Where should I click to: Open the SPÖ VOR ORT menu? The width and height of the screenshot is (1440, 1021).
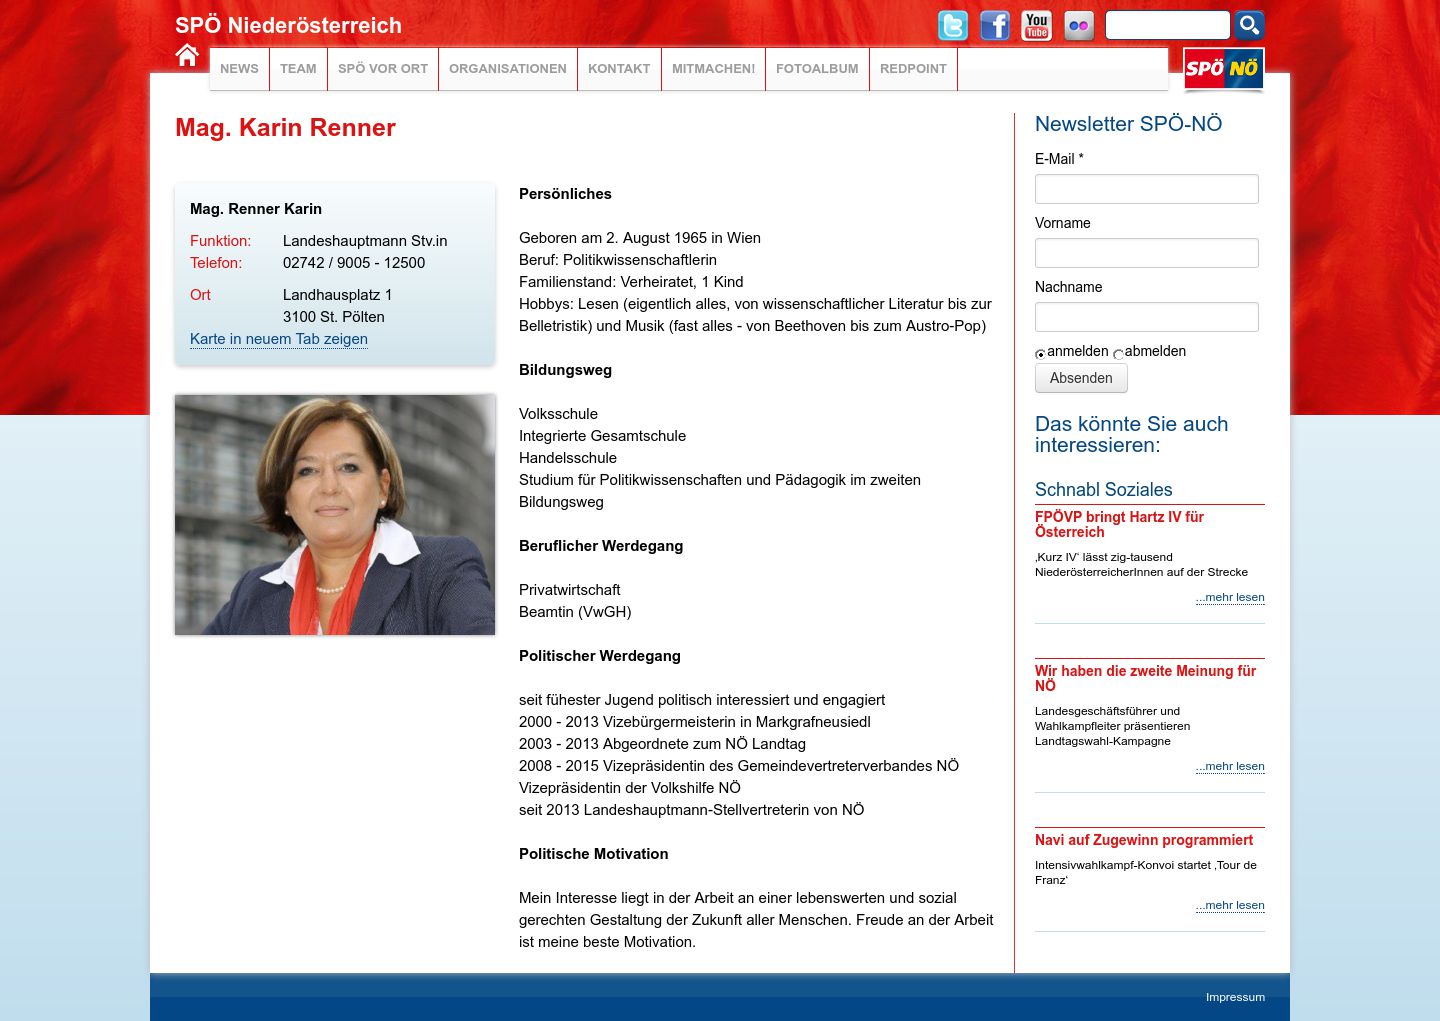(x=383, y=69)
